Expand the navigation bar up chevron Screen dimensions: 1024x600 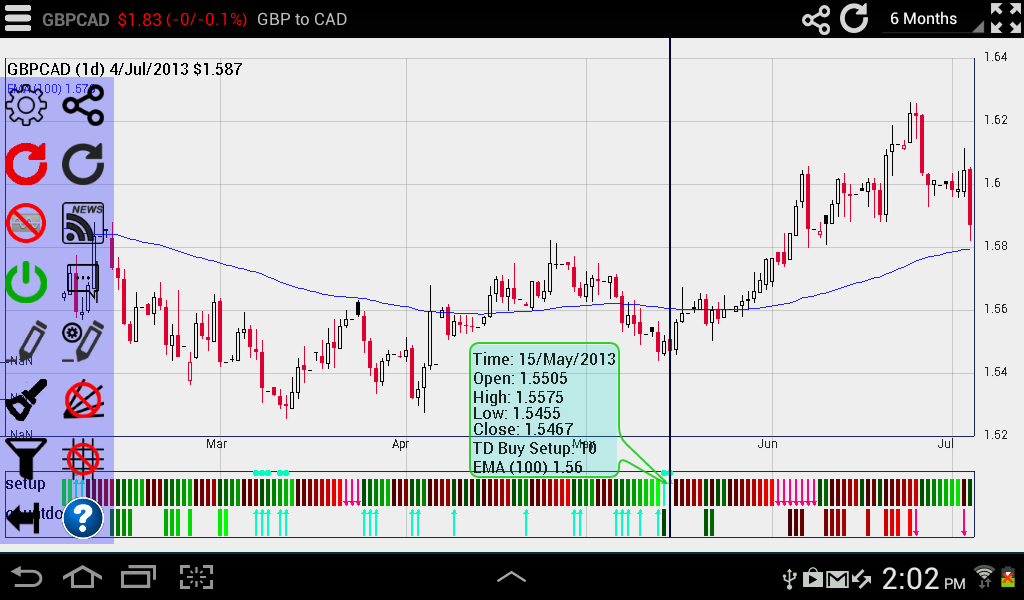511,576
